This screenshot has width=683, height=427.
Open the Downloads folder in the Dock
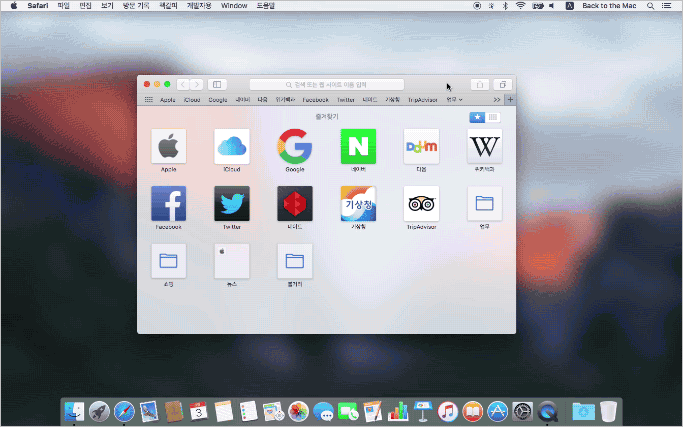[x=583, y=411]
